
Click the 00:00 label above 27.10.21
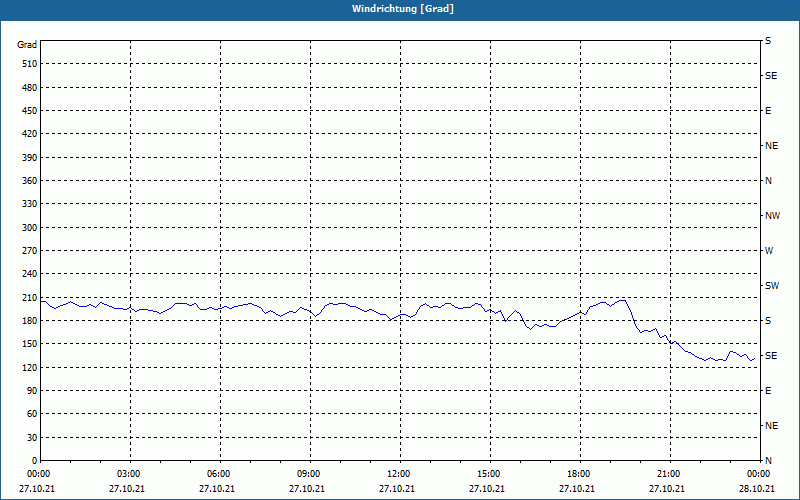click(39, 474)
